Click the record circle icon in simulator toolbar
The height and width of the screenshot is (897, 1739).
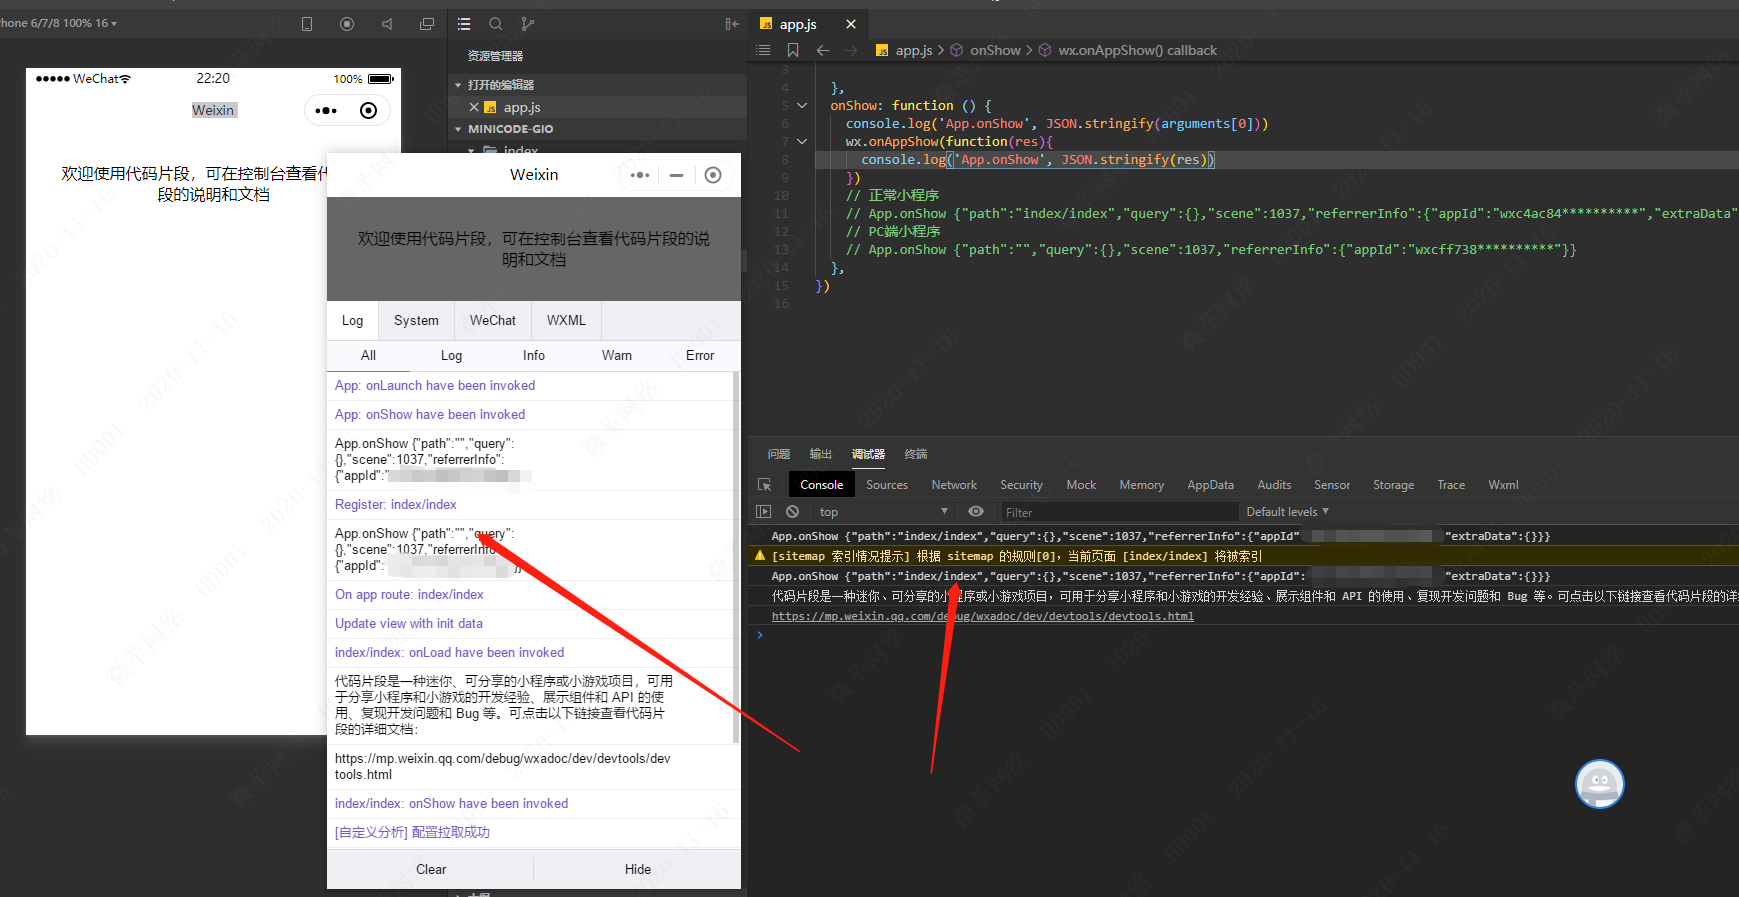pyautogui.click(x=347, y=24)
